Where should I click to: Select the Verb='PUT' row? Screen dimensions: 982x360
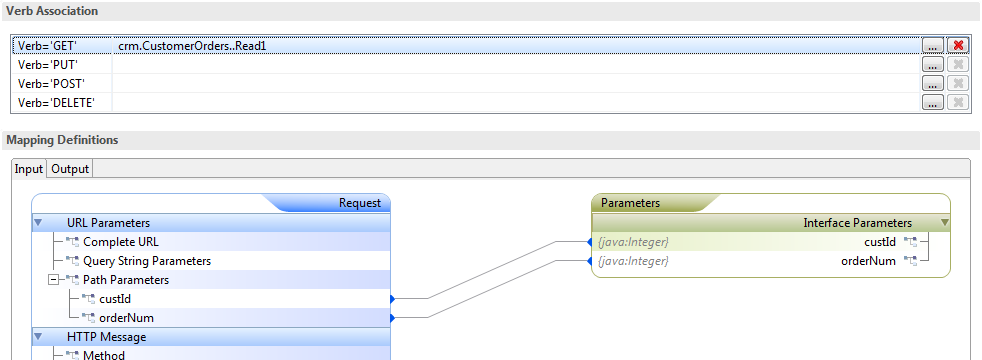(466, 64)
